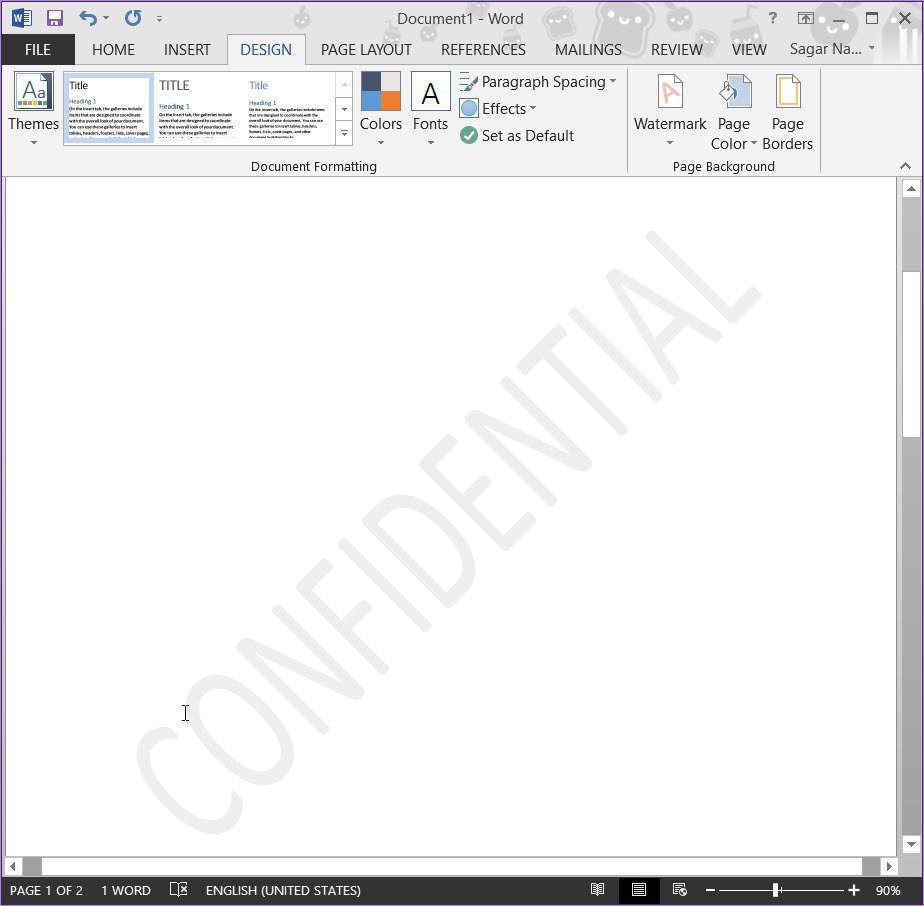Open the Themes gallery

[34, 109]
